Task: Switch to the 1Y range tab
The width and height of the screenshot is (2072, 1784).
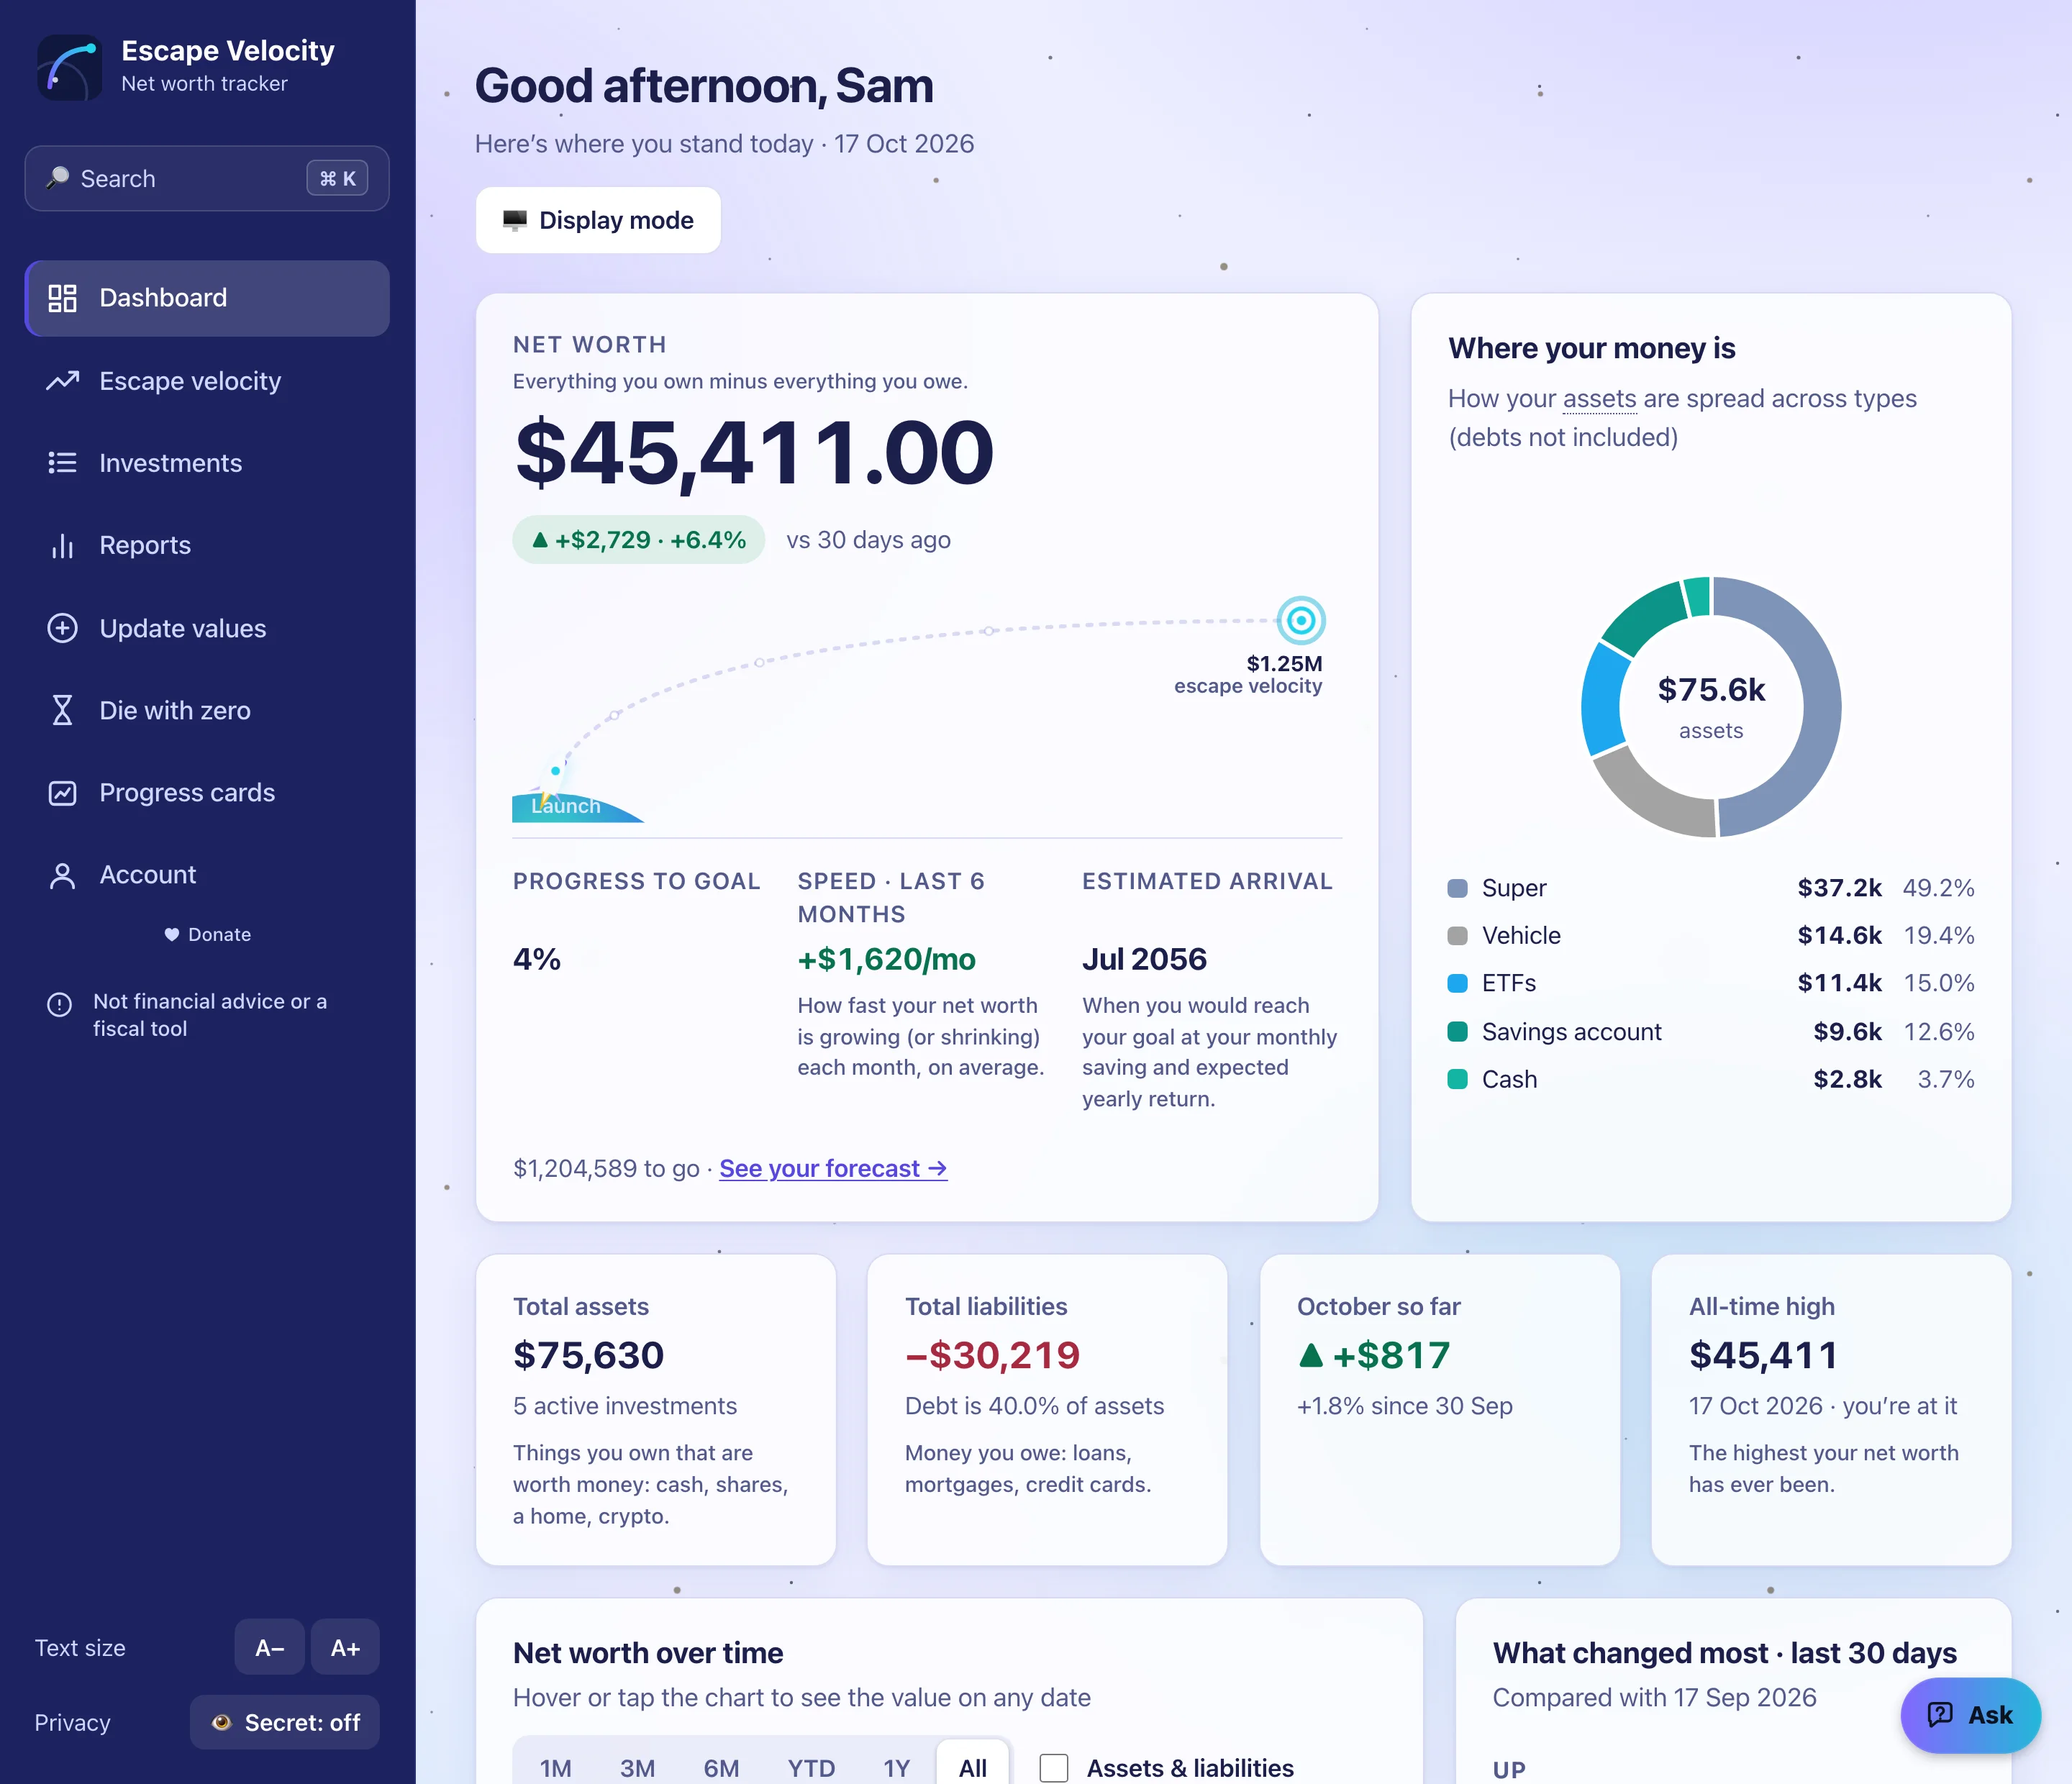Action: click(x=897, y=1768)
